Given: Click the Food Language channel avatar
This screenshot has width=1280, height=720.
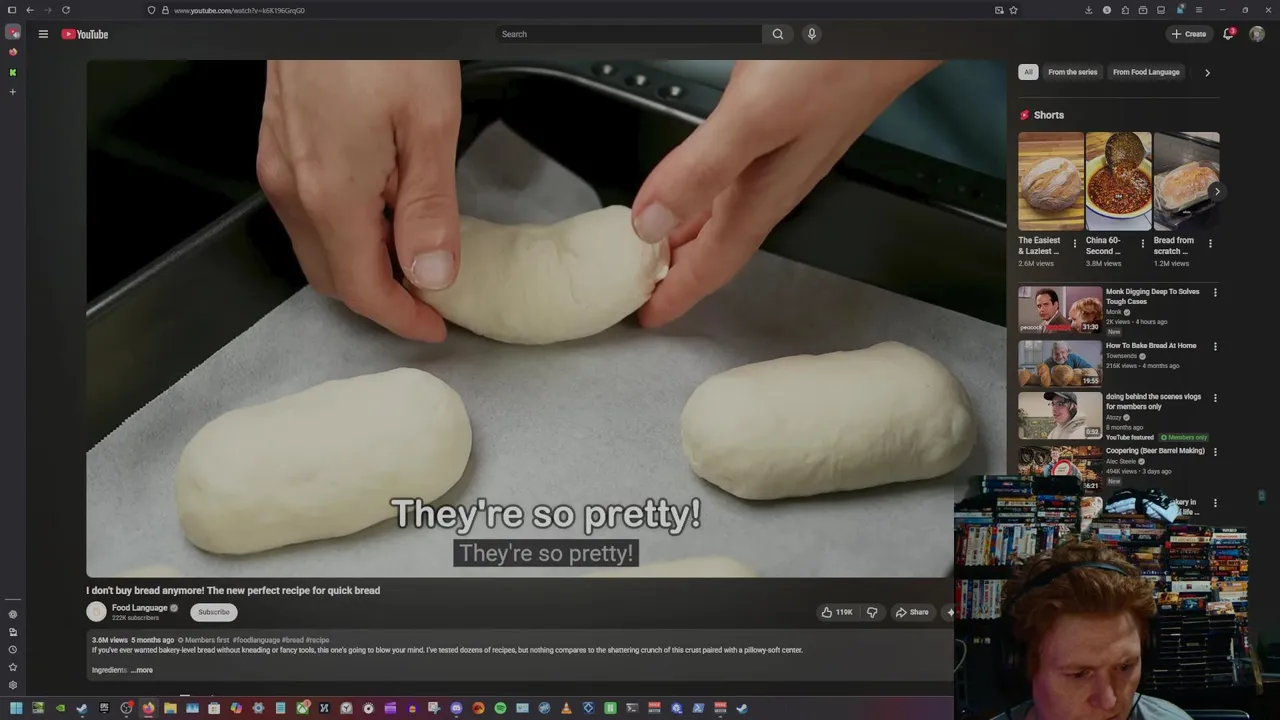Looking at the screenshot, I should pyautogui.click(x=96, y=612).
